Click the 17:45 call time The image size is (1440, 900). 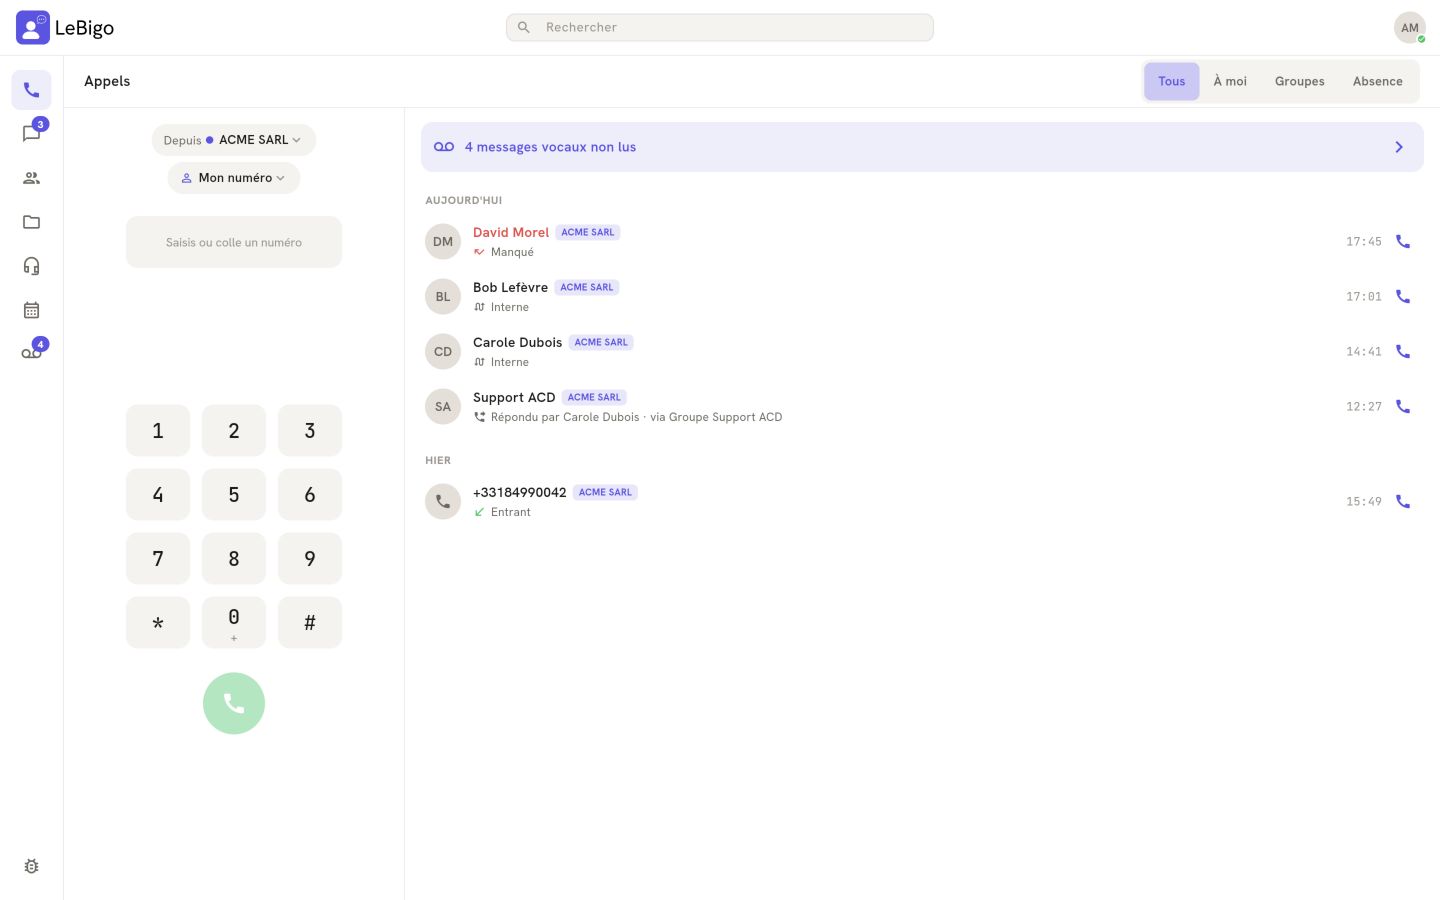tap(1364, 242)
